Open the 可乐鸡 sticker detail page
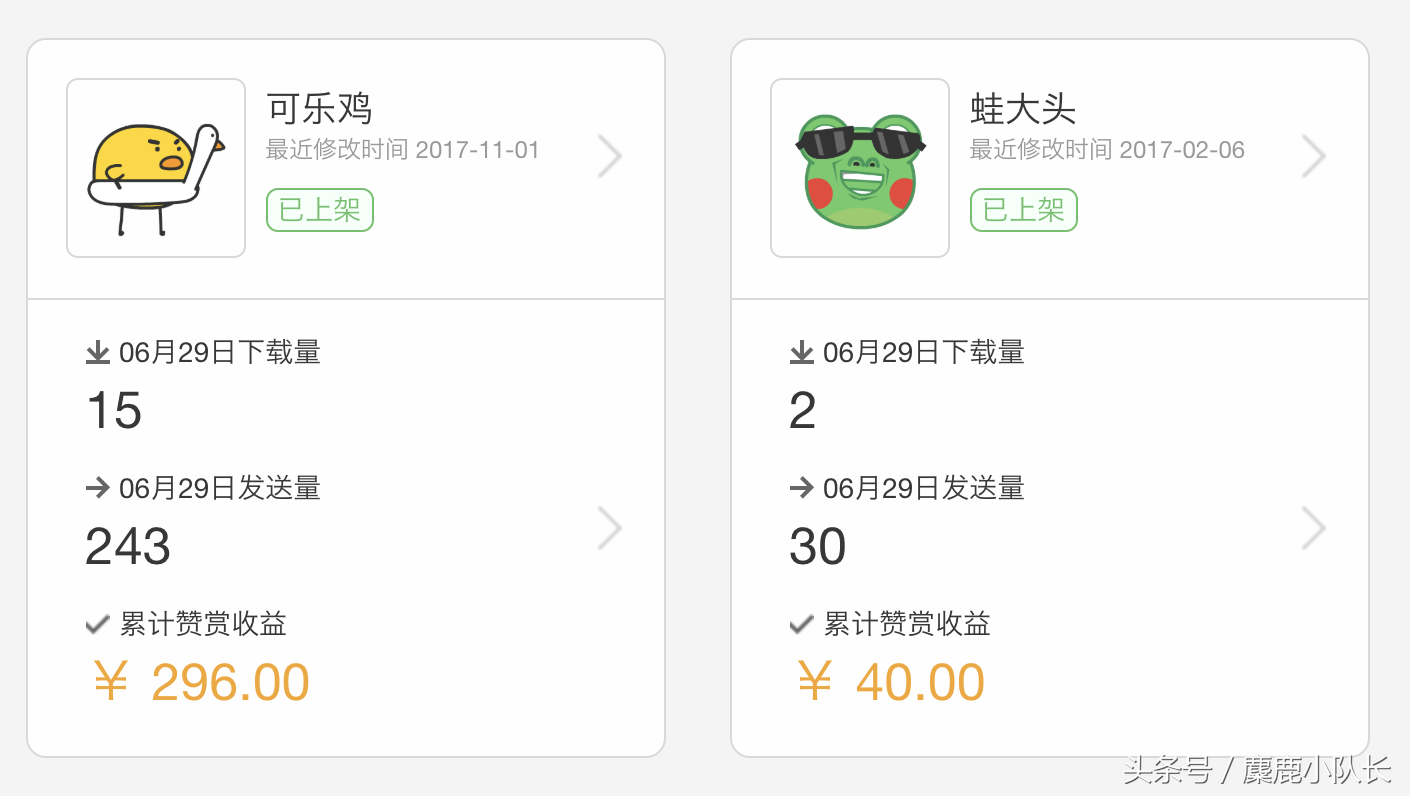This screenshot has width=1410, height=796. coord(319,110)
